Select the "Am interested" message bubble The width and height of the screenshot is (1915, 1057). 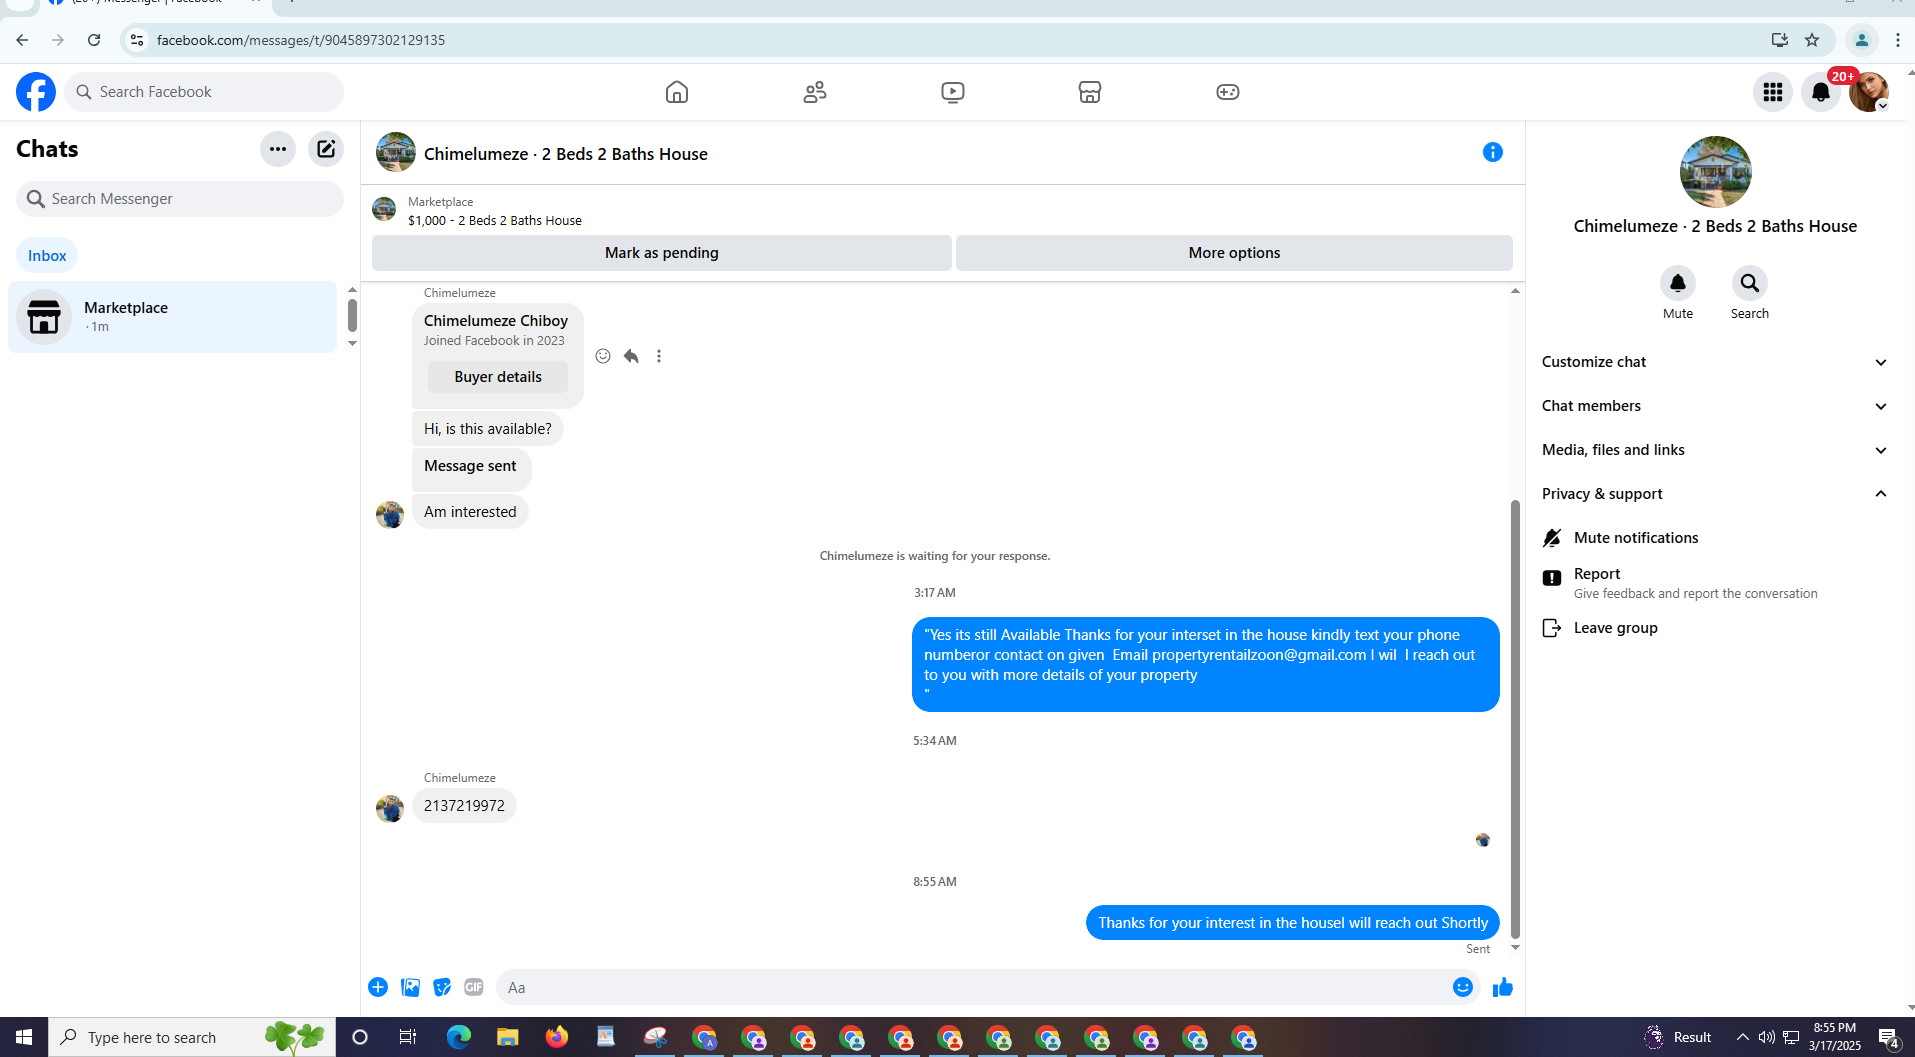click(x=470, y=512)
